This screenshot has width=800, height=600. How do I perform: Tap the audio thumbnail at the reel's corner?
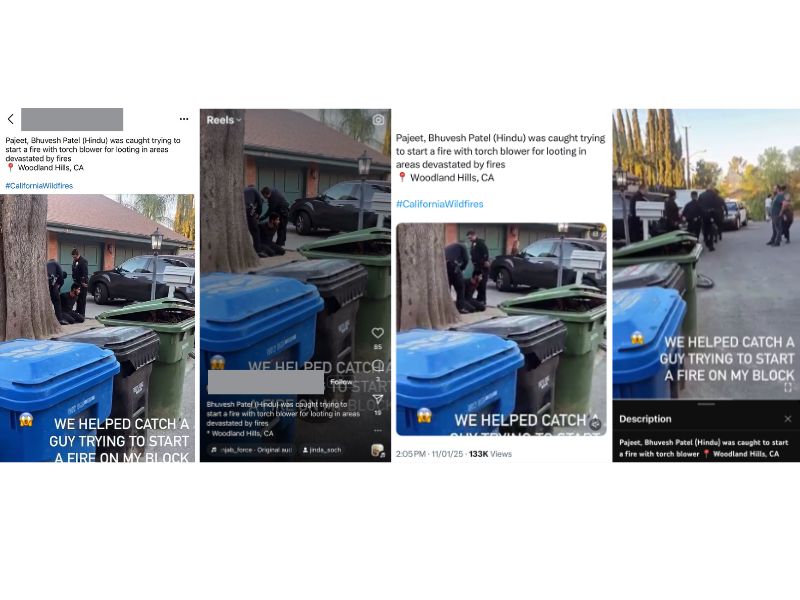[378, 450]
